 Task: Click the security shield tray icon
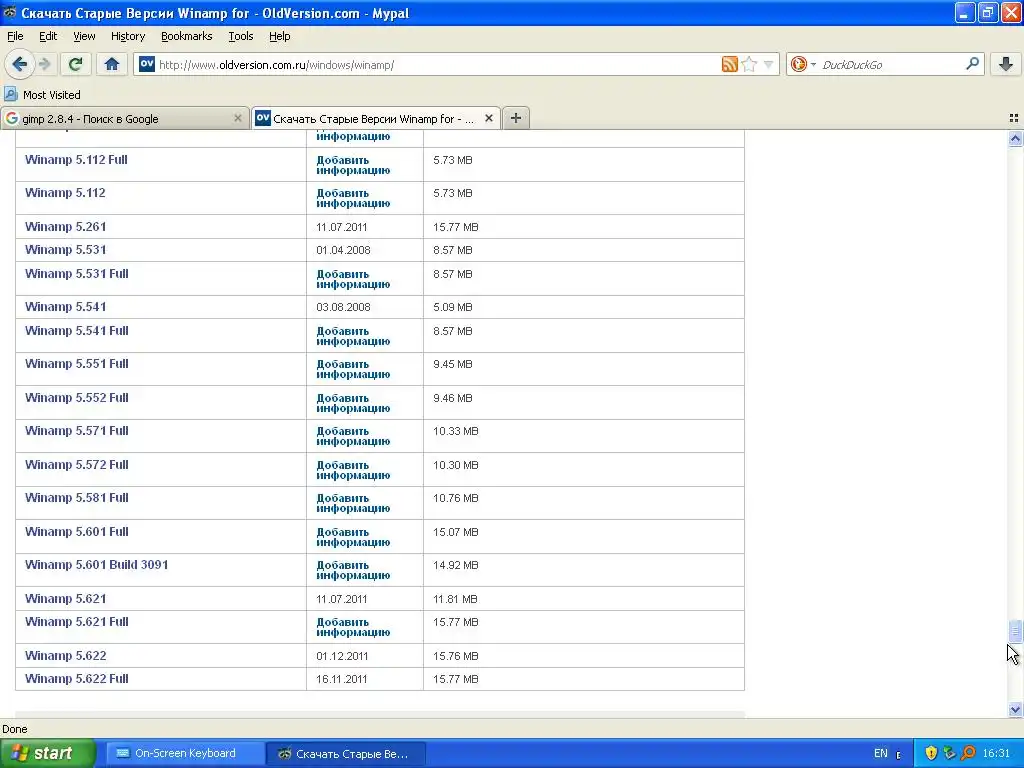coord(931,753)
